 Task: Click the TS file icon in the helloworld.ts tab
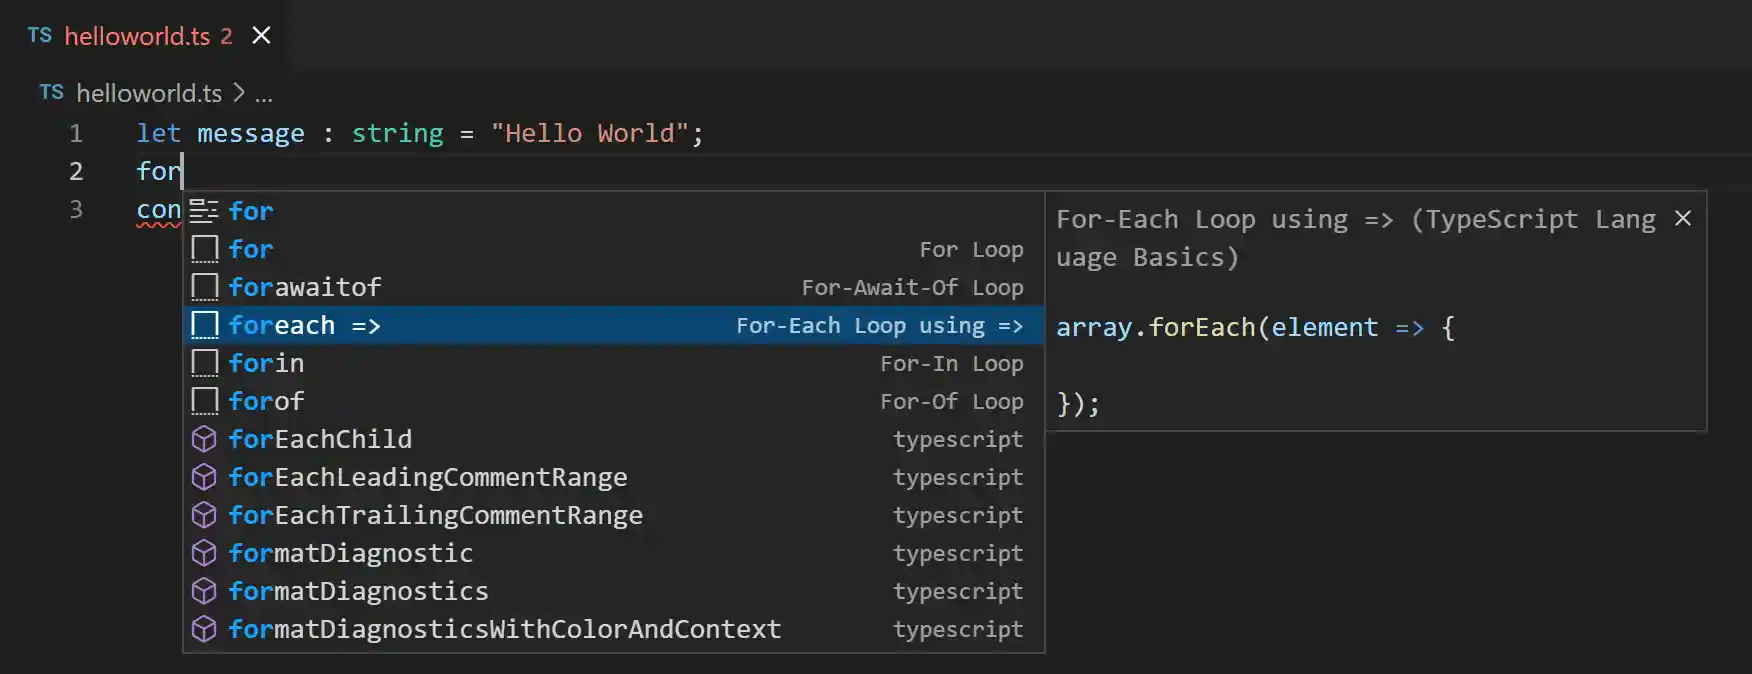pyautogui.click(x=39, y=35)
